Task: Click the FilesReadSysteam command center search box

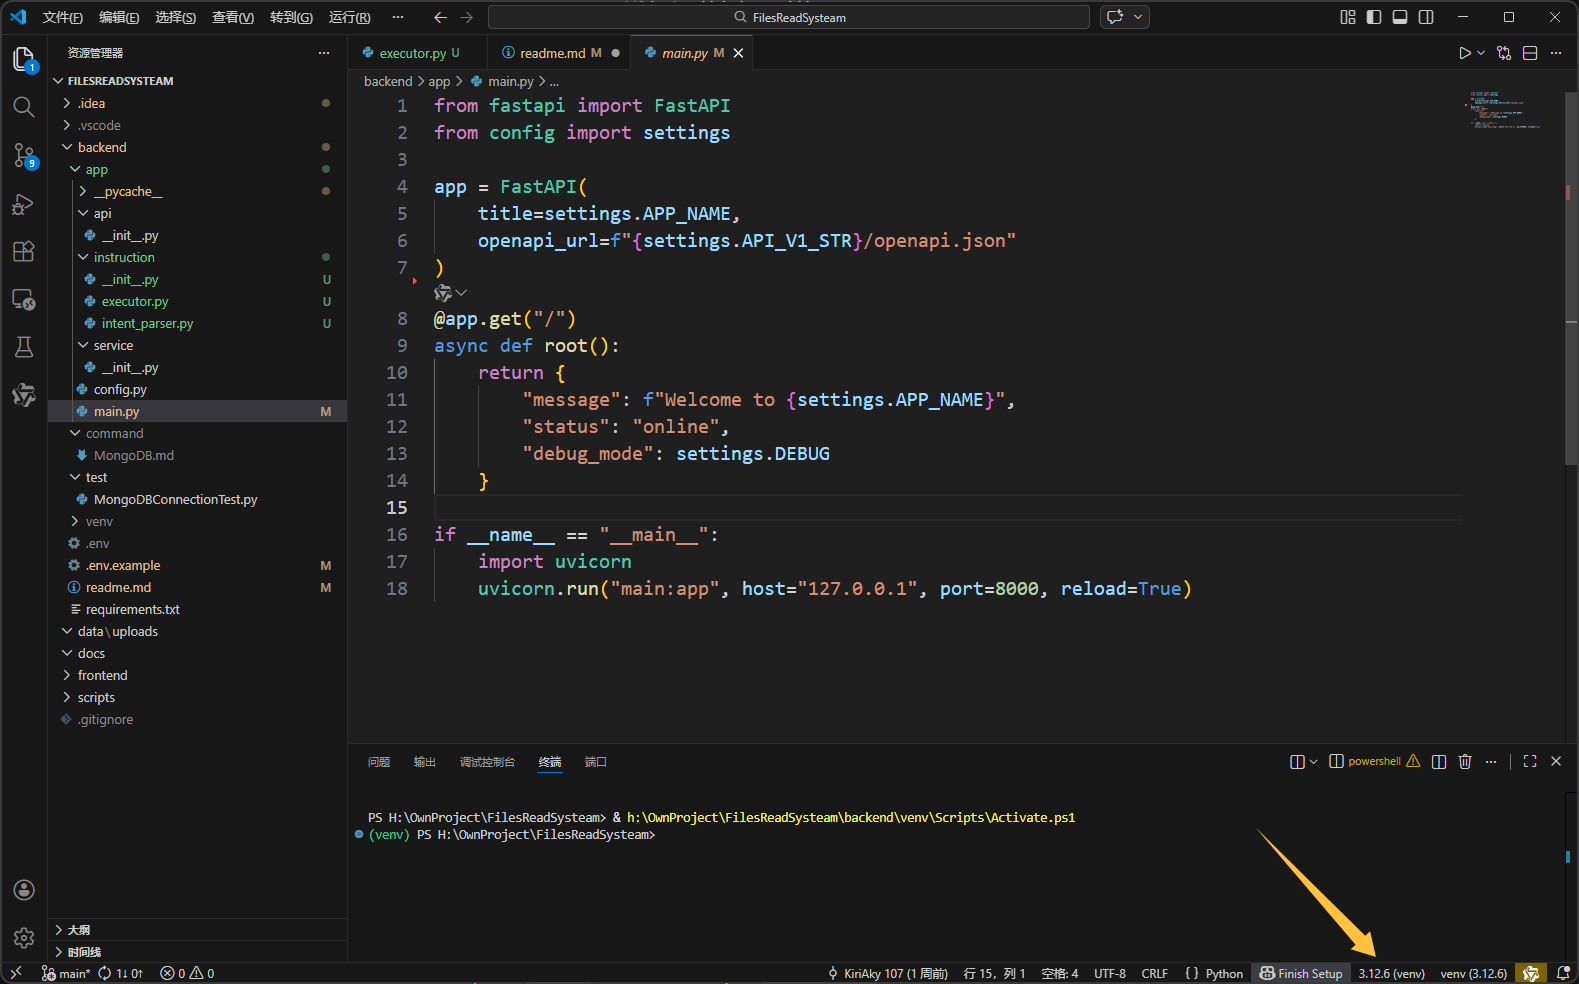Action: (x=789, y=17)
